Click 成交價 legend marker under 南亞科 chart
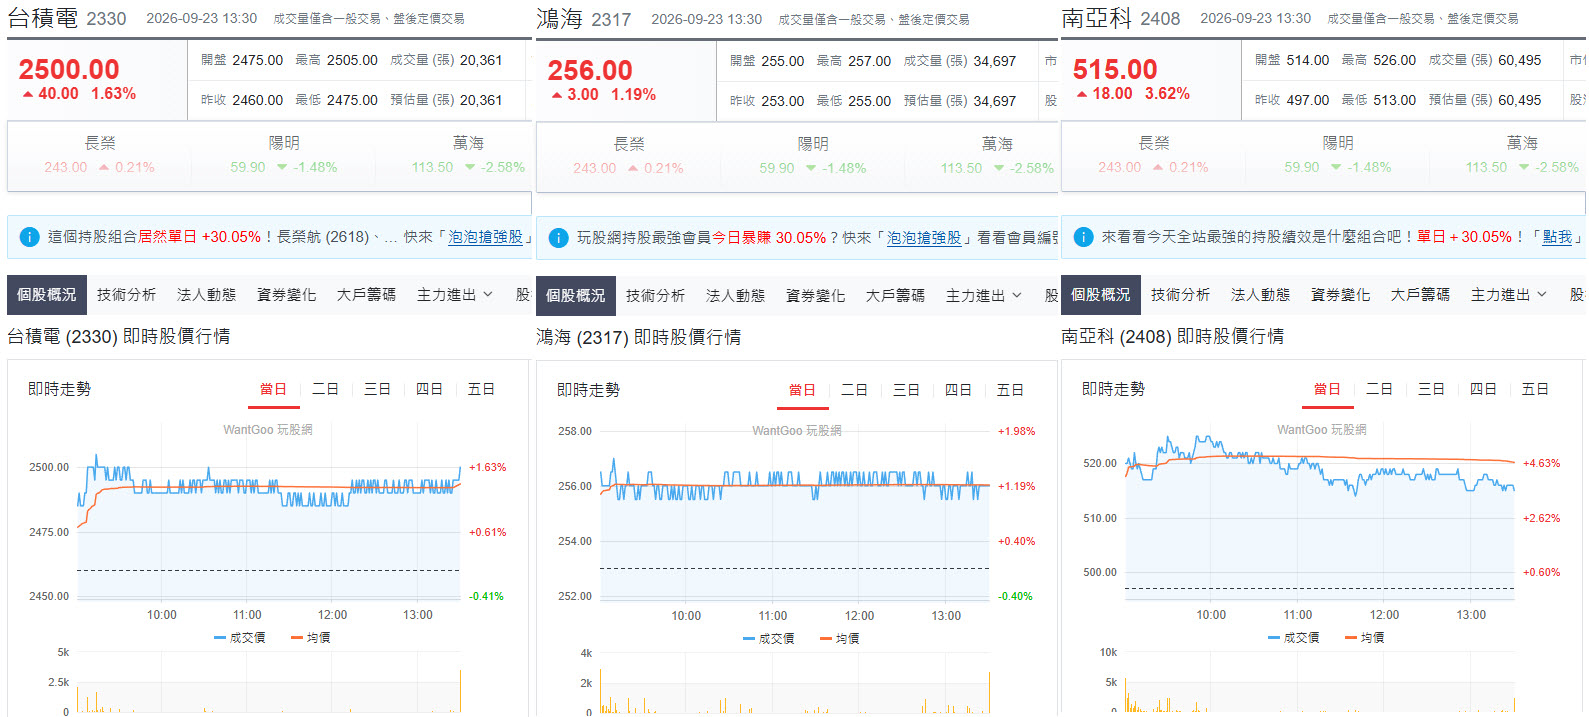 [x=1274, y=638]
